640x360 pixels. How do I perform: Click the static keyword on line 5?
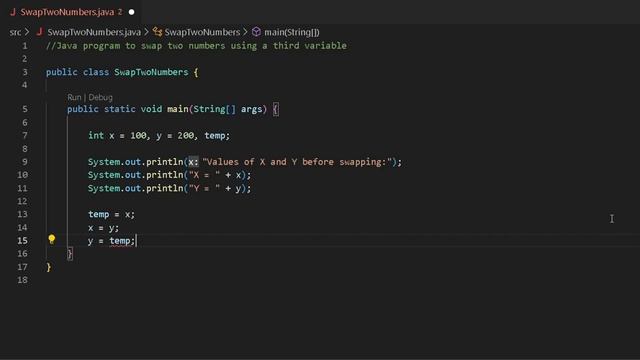[120, 109]
